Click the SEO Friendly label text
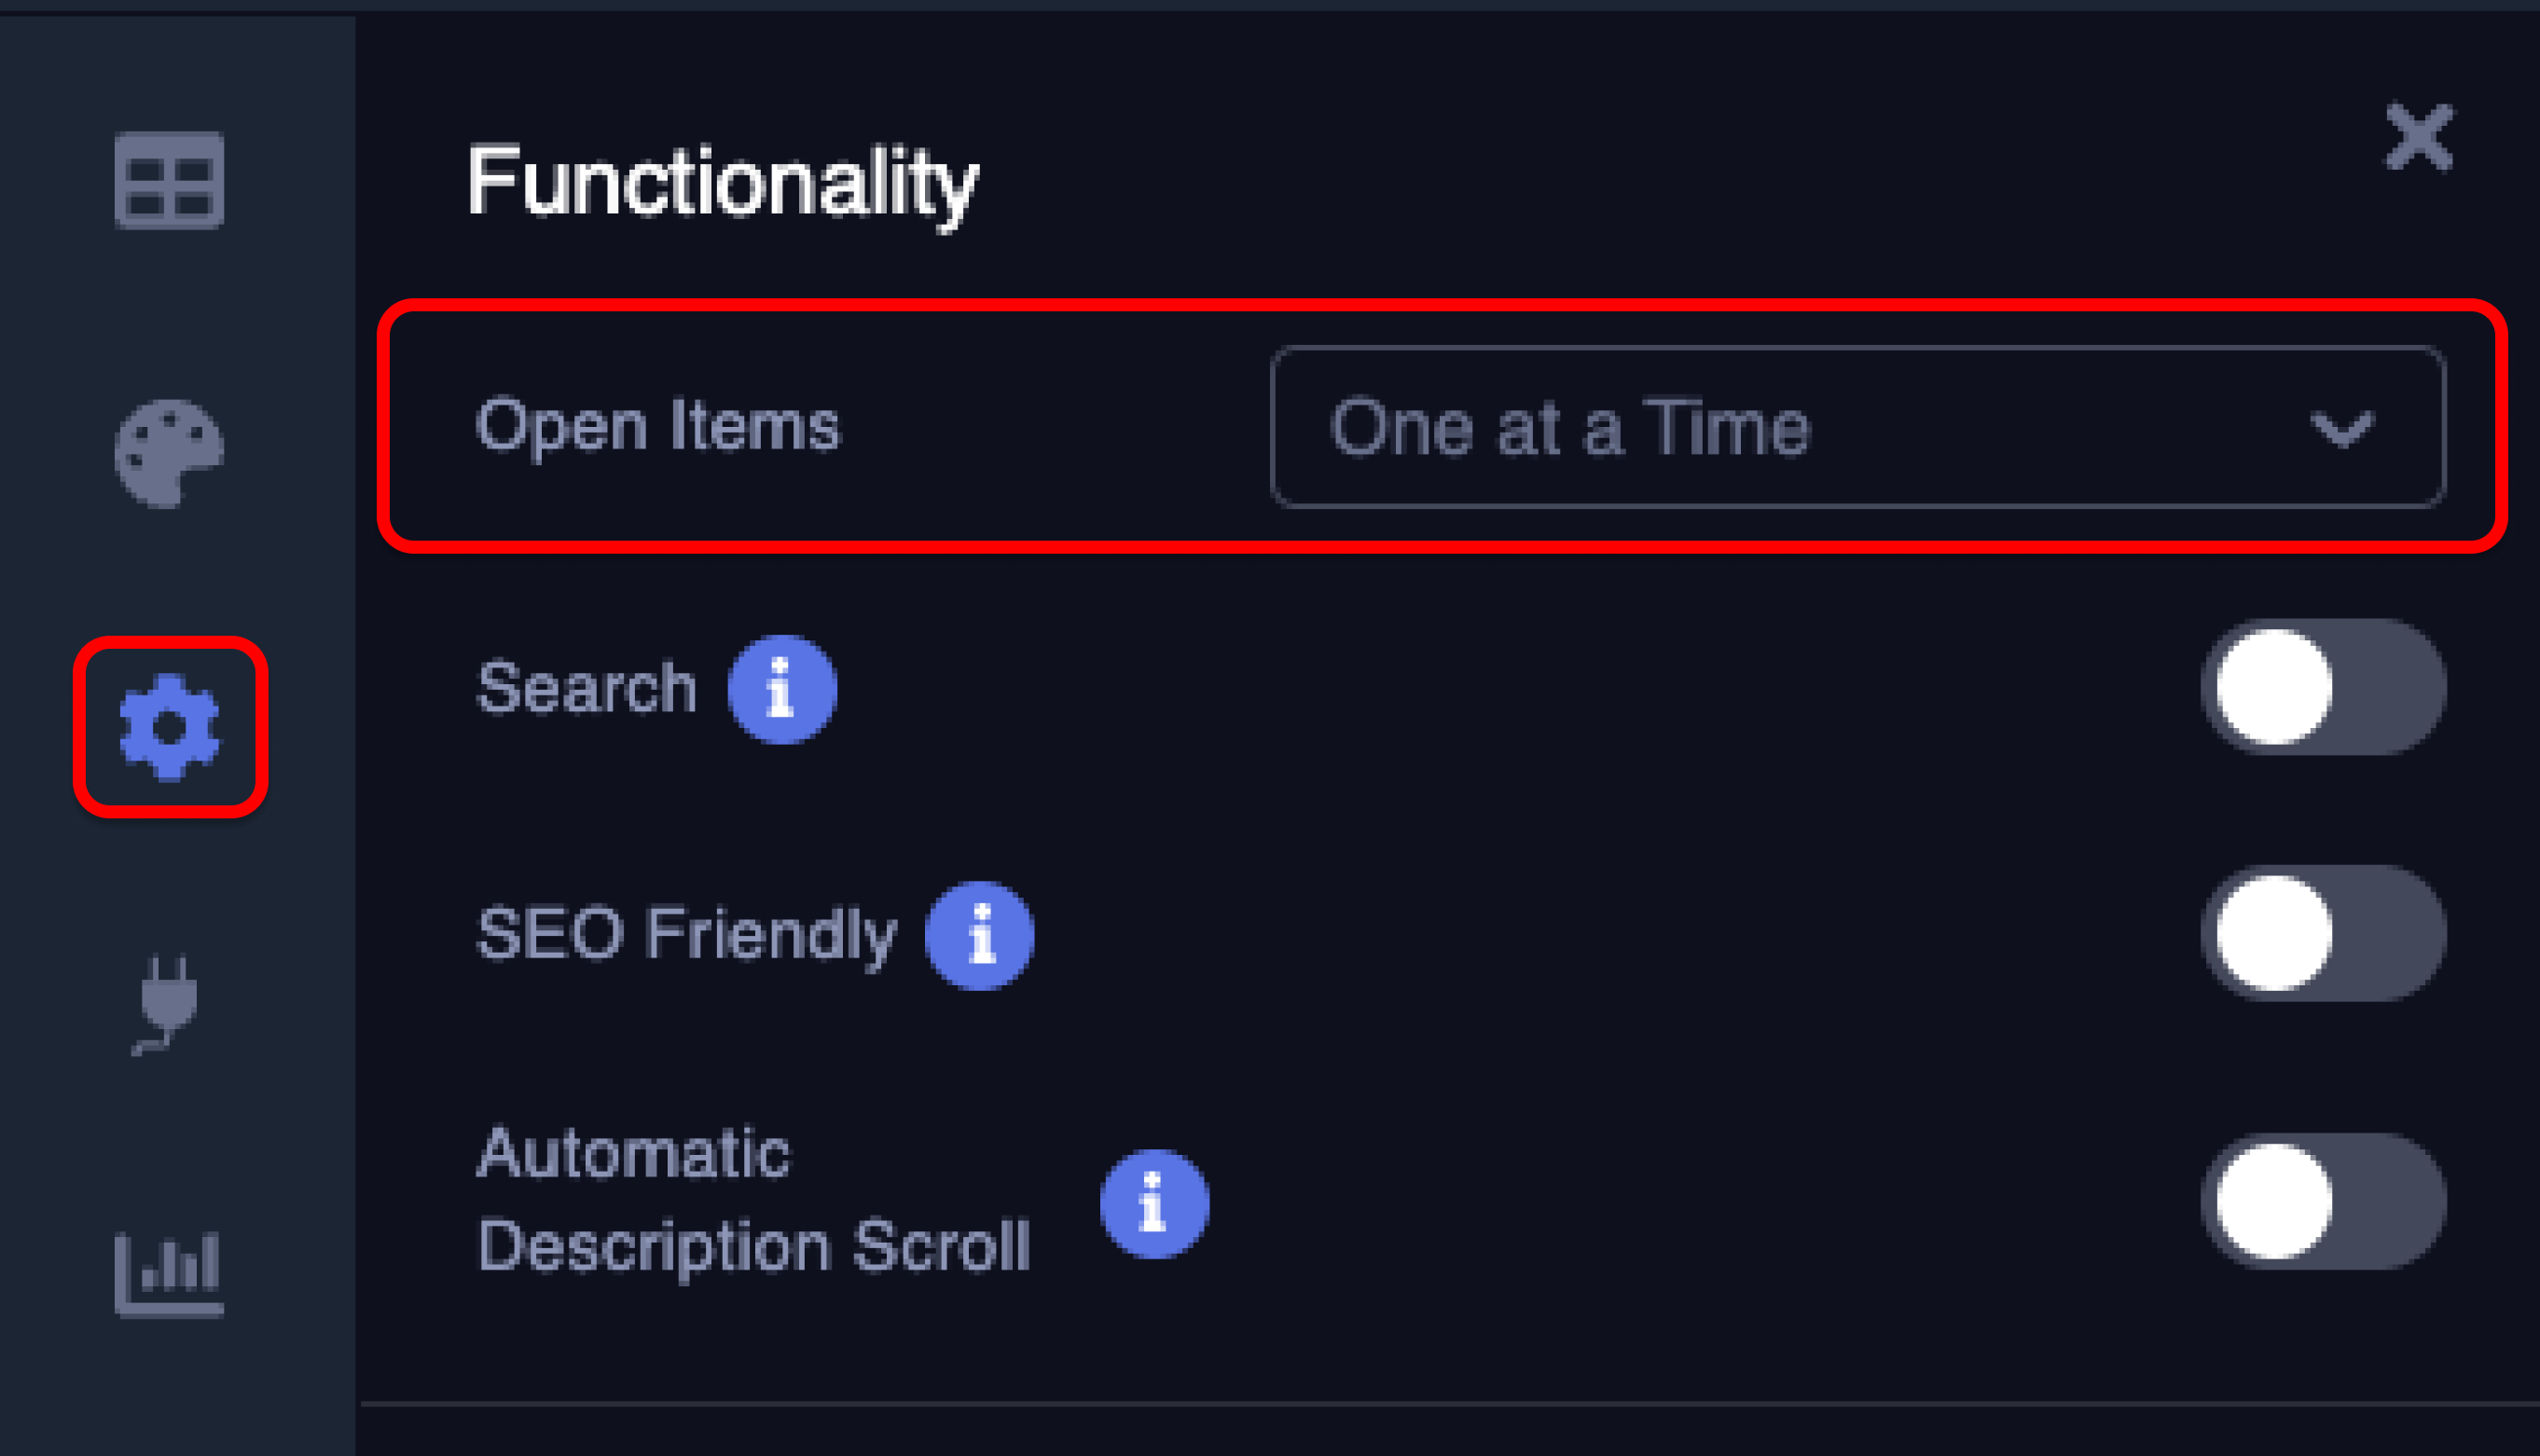 click(686, 934)
